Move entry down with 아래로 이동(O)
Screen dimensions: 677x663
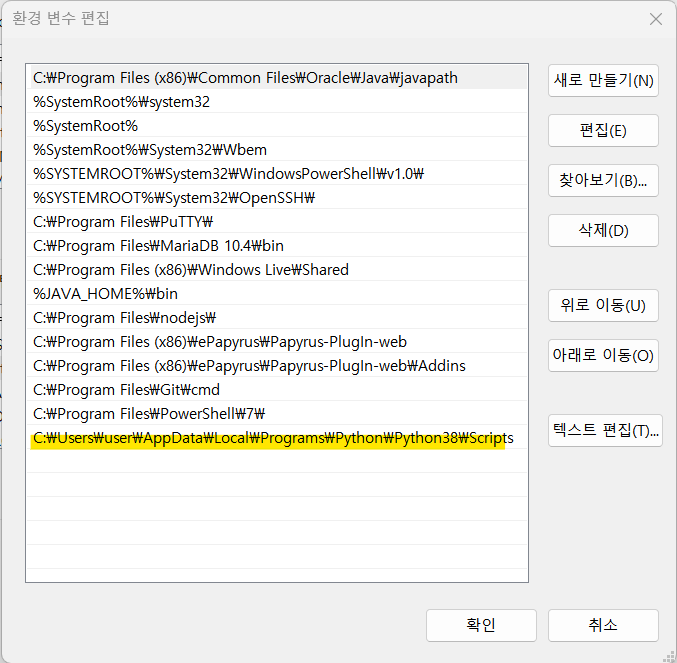[603, 355]
